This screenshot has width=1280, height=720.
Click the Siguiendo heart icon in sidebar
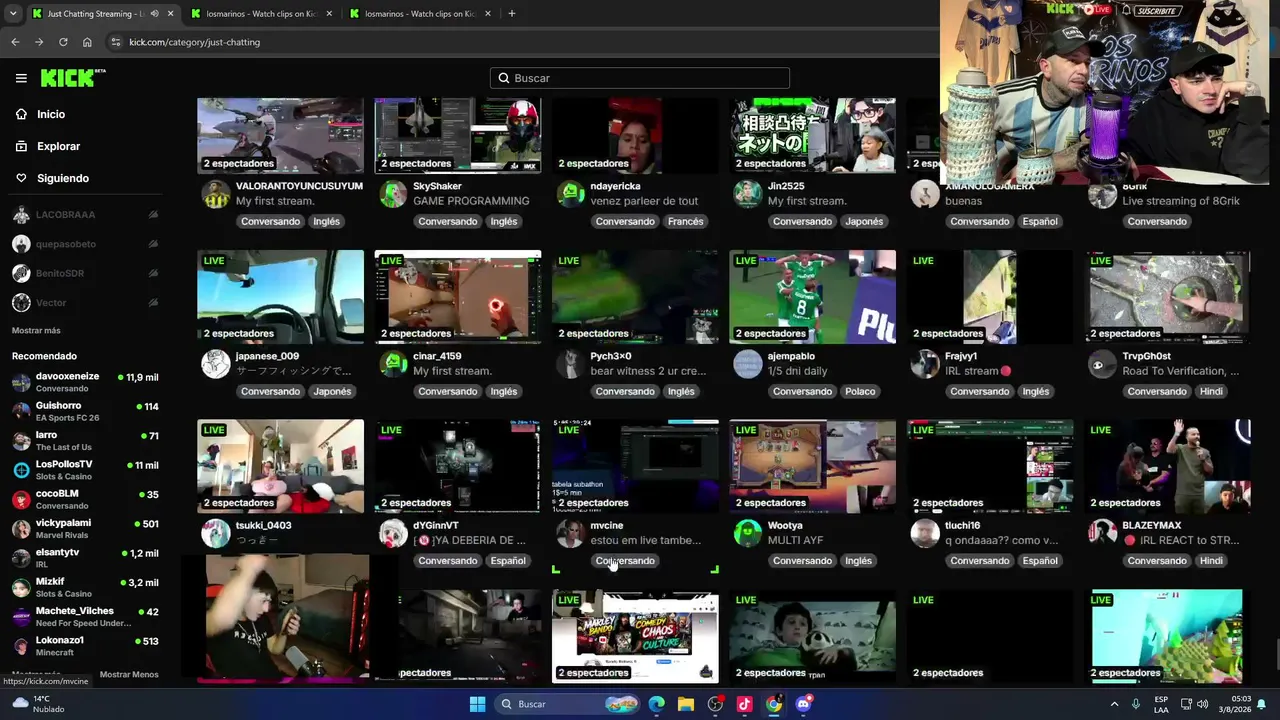point(21,178)
